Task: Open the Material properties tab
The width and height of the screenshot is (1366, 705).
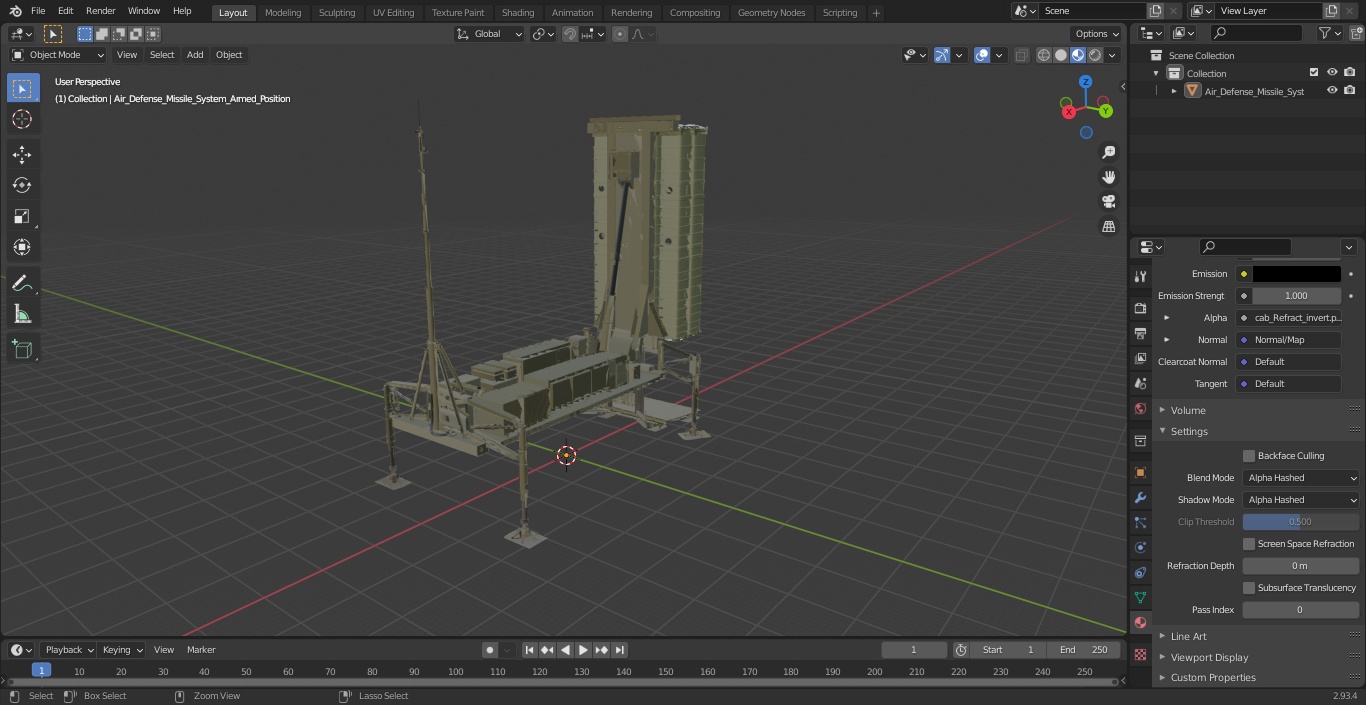Action: [x=1140, y=622]
